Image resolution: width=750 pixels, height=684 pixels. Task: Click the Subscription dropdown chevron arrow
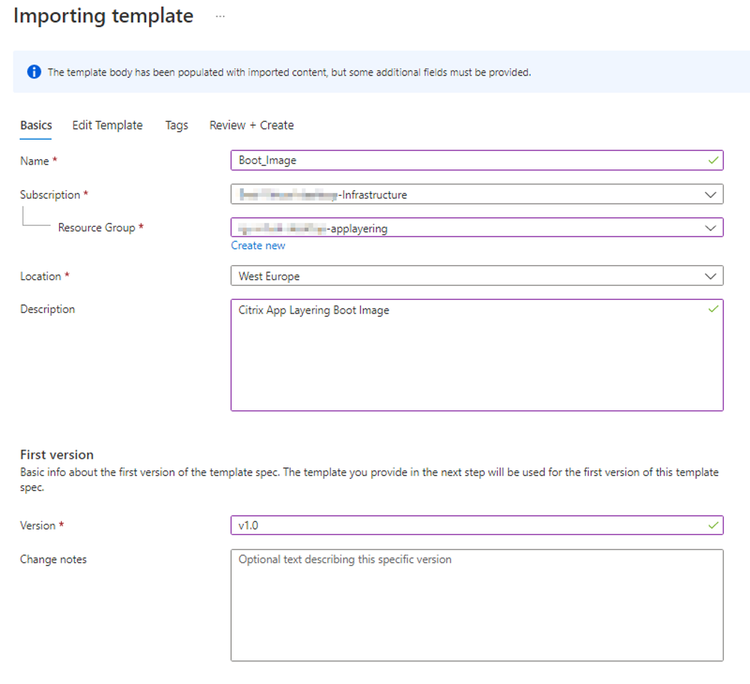click(710, 195)
